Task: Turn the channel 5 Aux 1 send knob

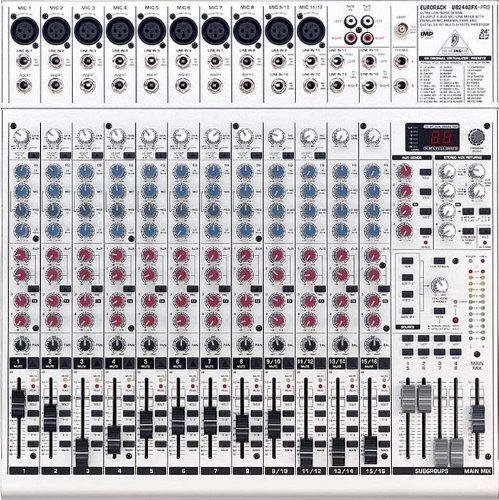Action: click(149, 256)
